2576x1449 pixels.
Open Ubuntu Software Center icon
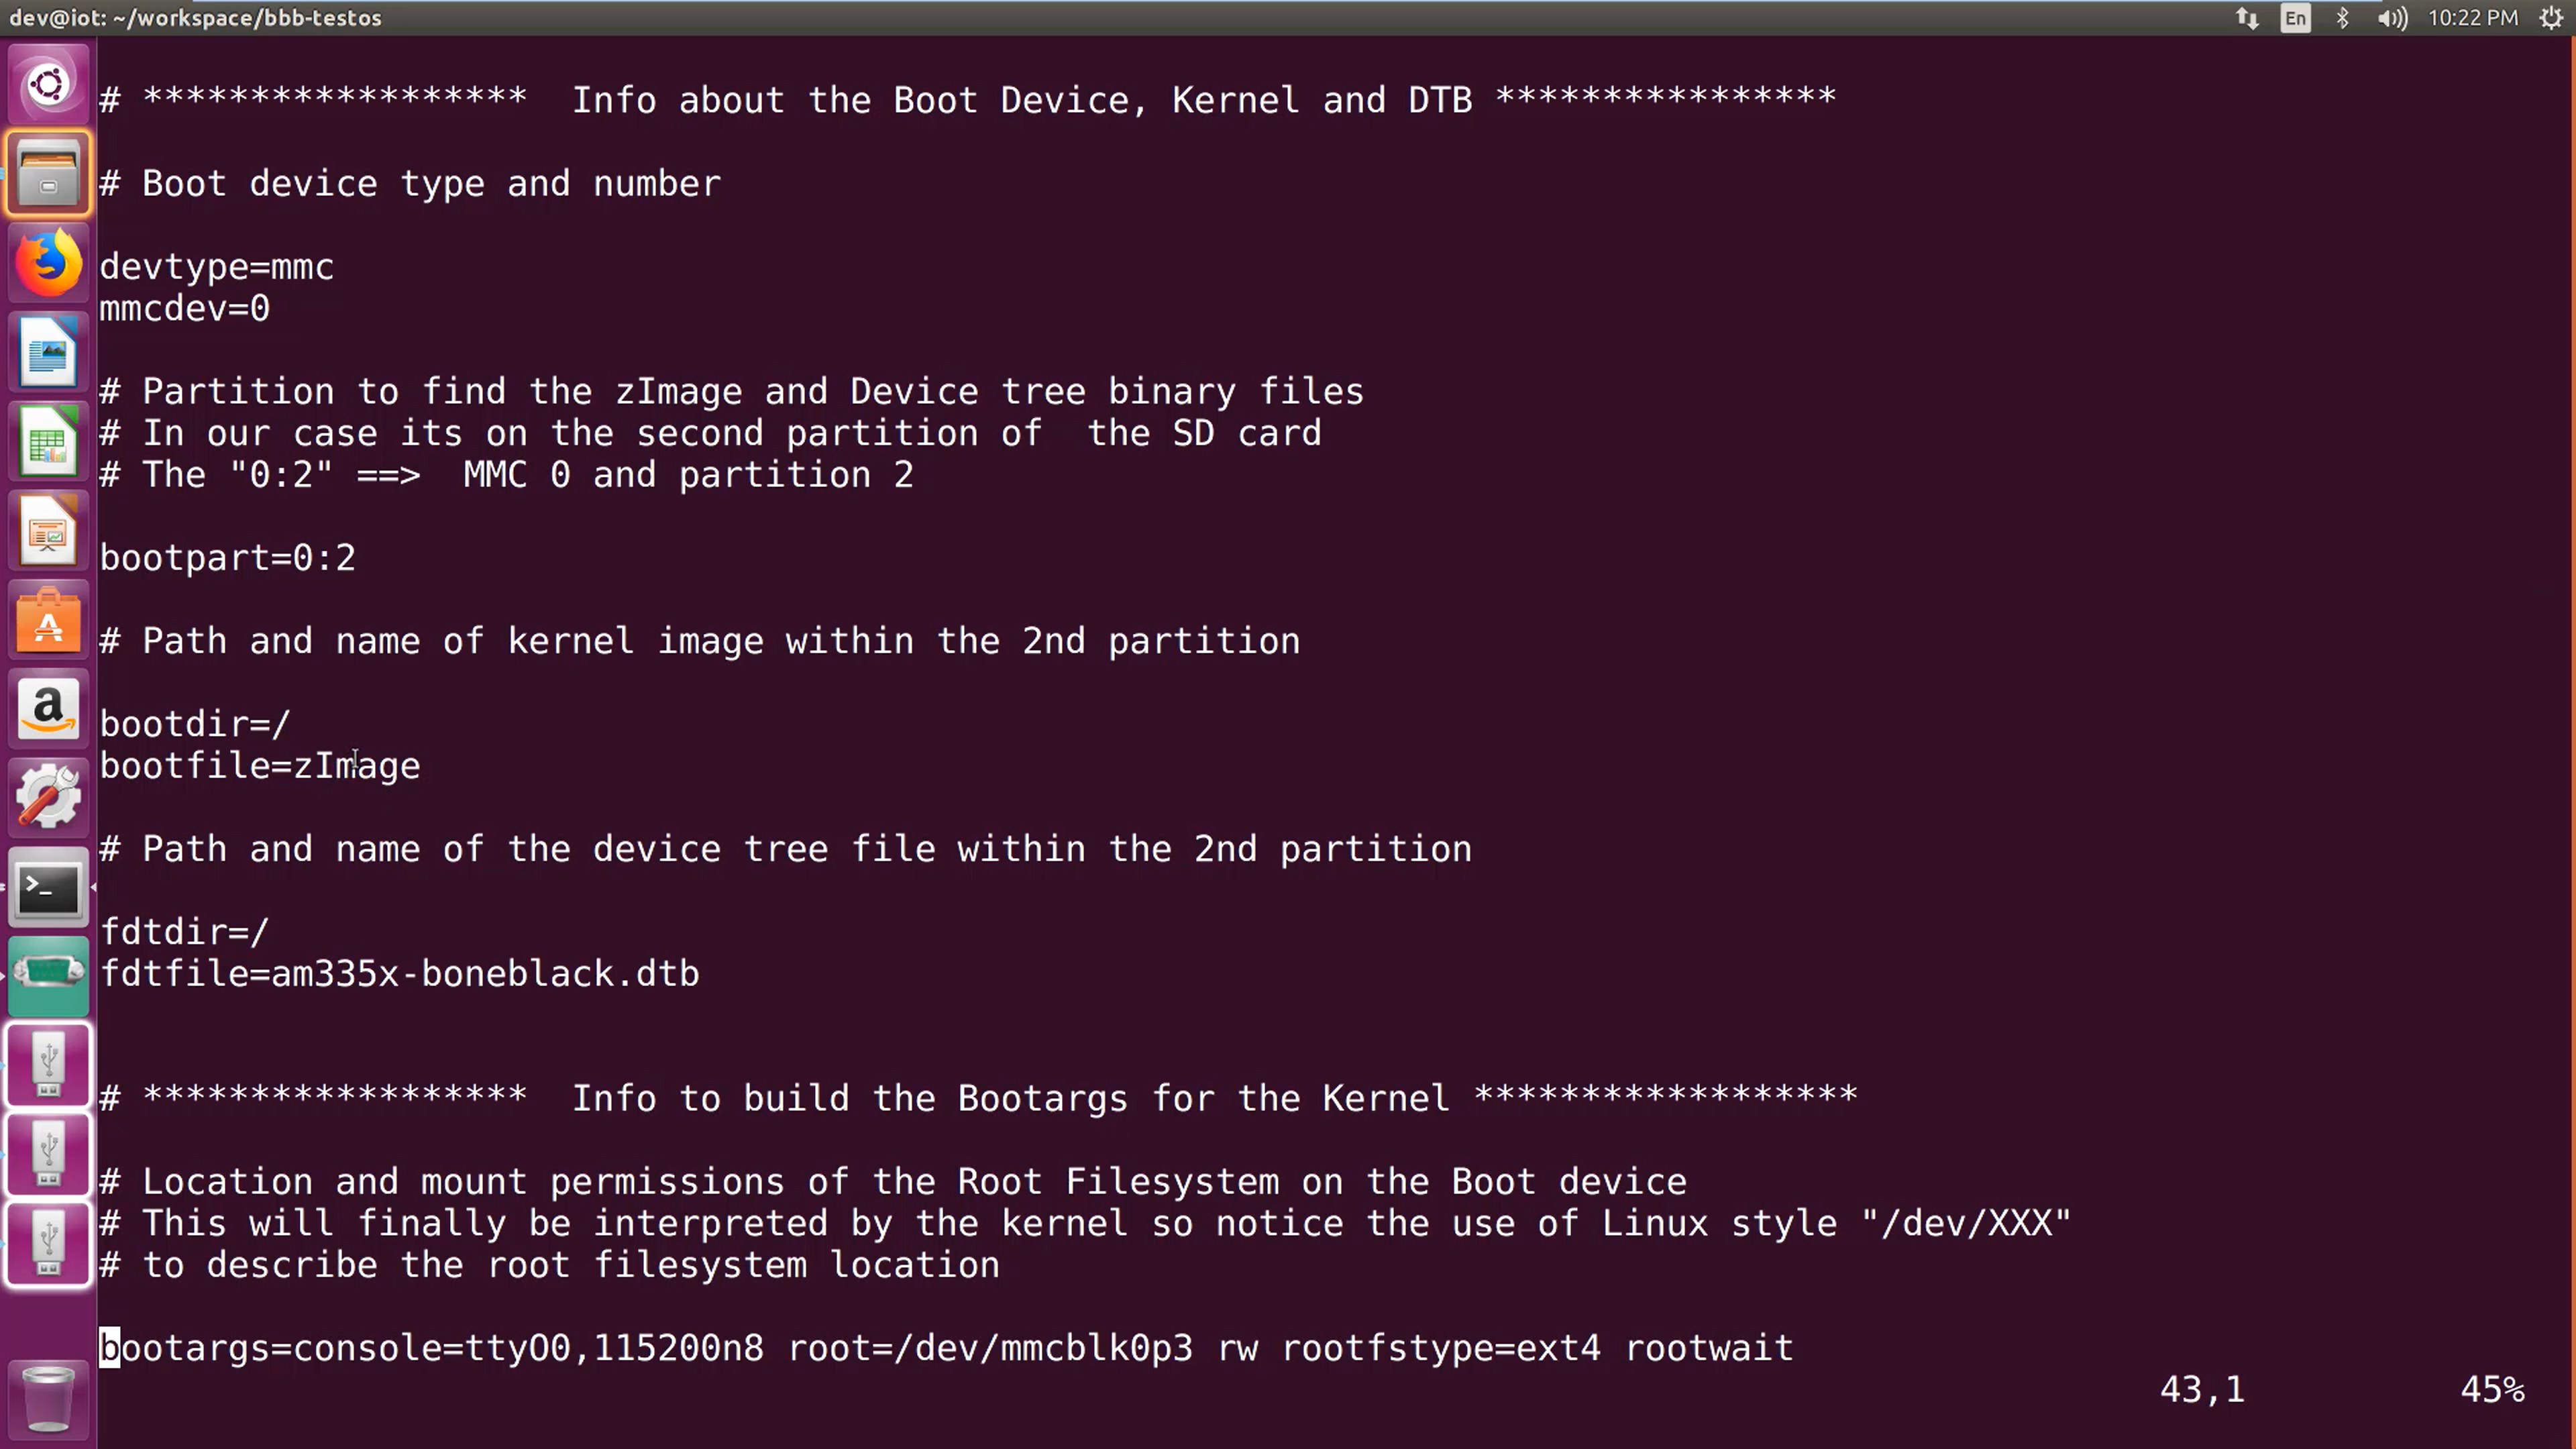pyautogui.click(x=48, y=620)
